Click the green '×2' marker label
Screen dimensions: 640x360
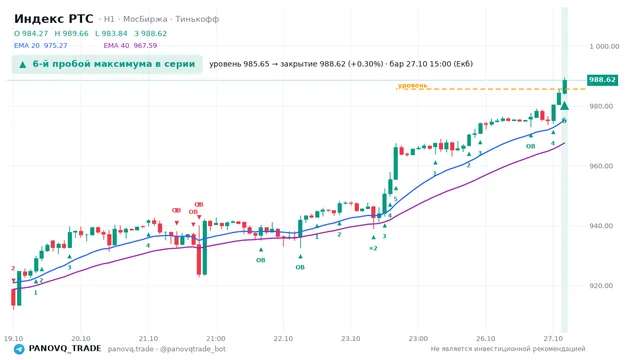click(373, 248)
